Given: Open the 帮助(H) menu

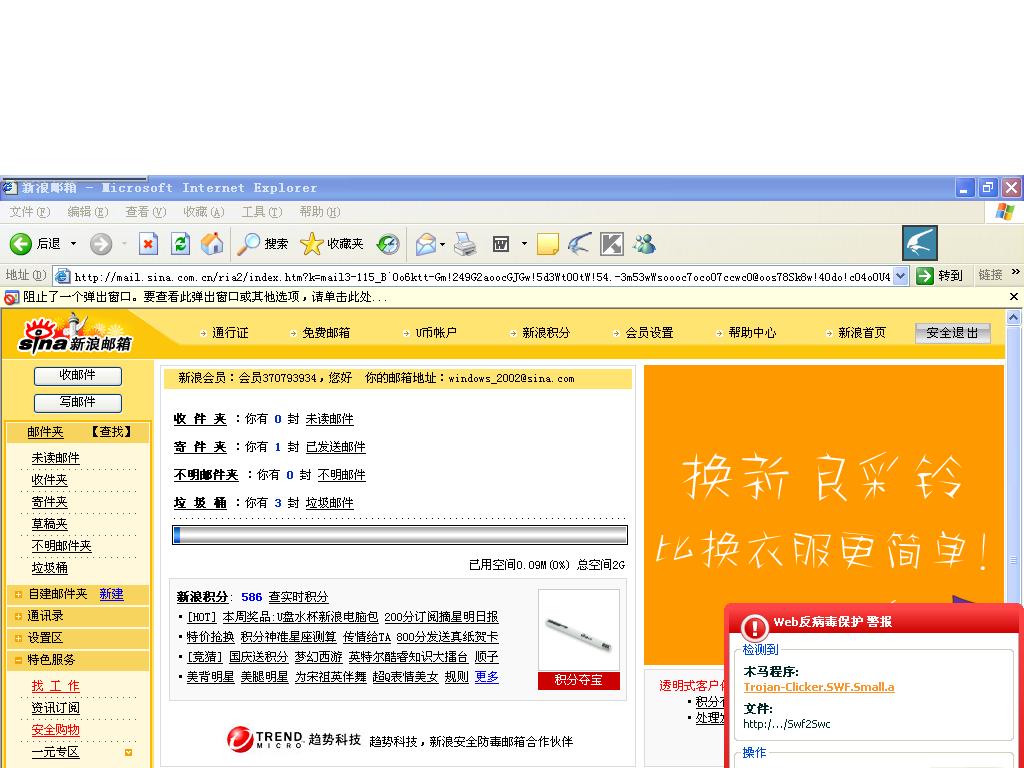Looking at the screenshot, I should tap(320, 212).
